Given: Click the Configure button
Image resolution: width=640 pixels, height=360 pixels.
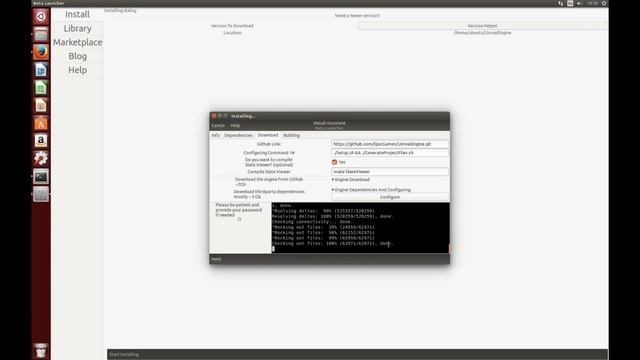Looking at the screenshot, I should click(390, 197).
